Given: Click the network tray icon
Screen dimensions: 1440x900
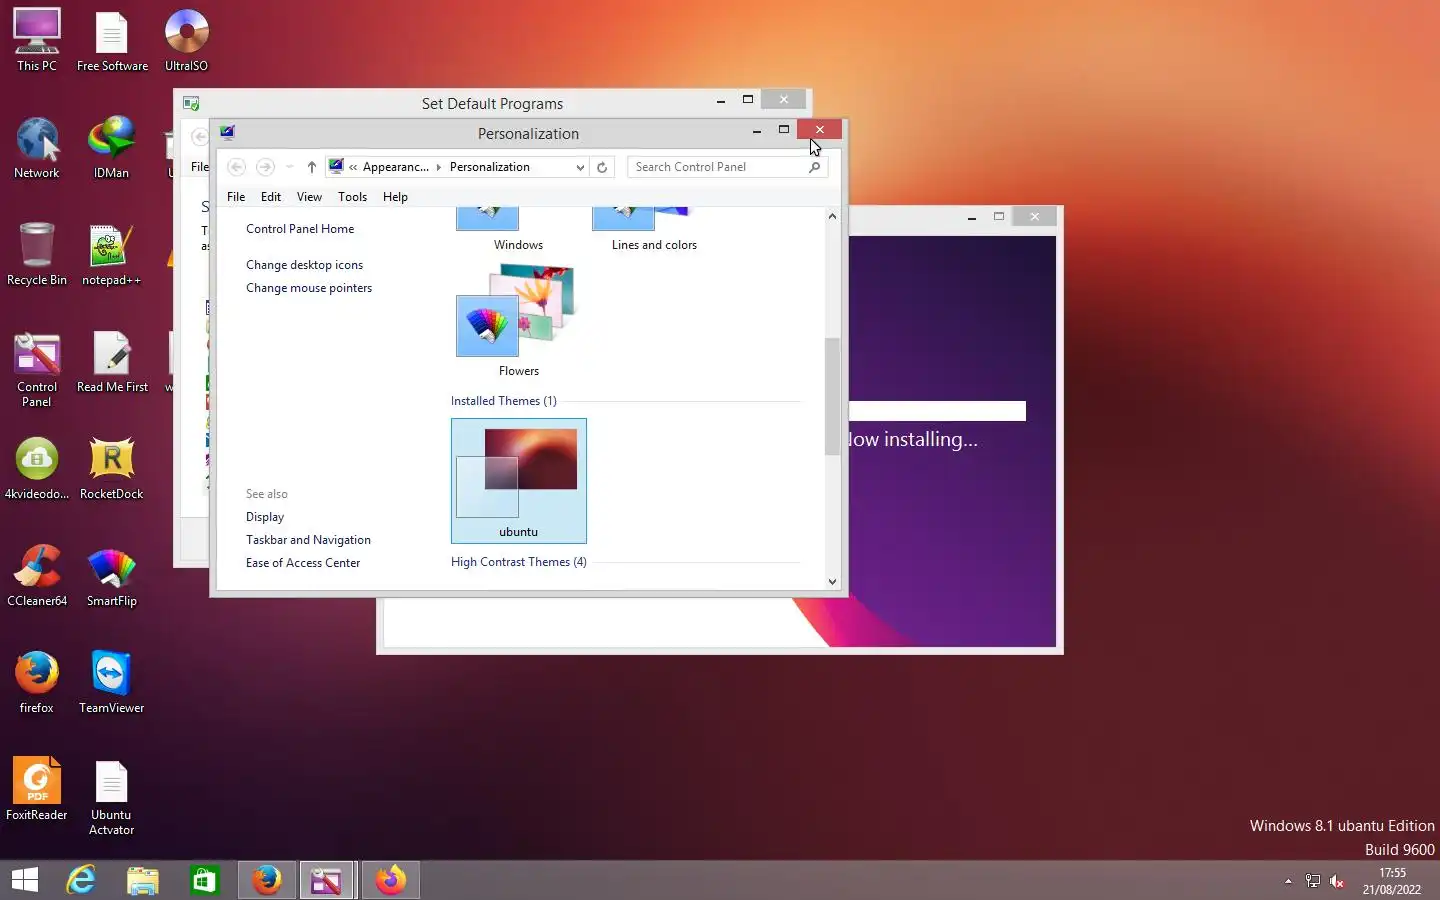Looking at the screenshot, I should pyautogui.click(x=1313, y=881).
